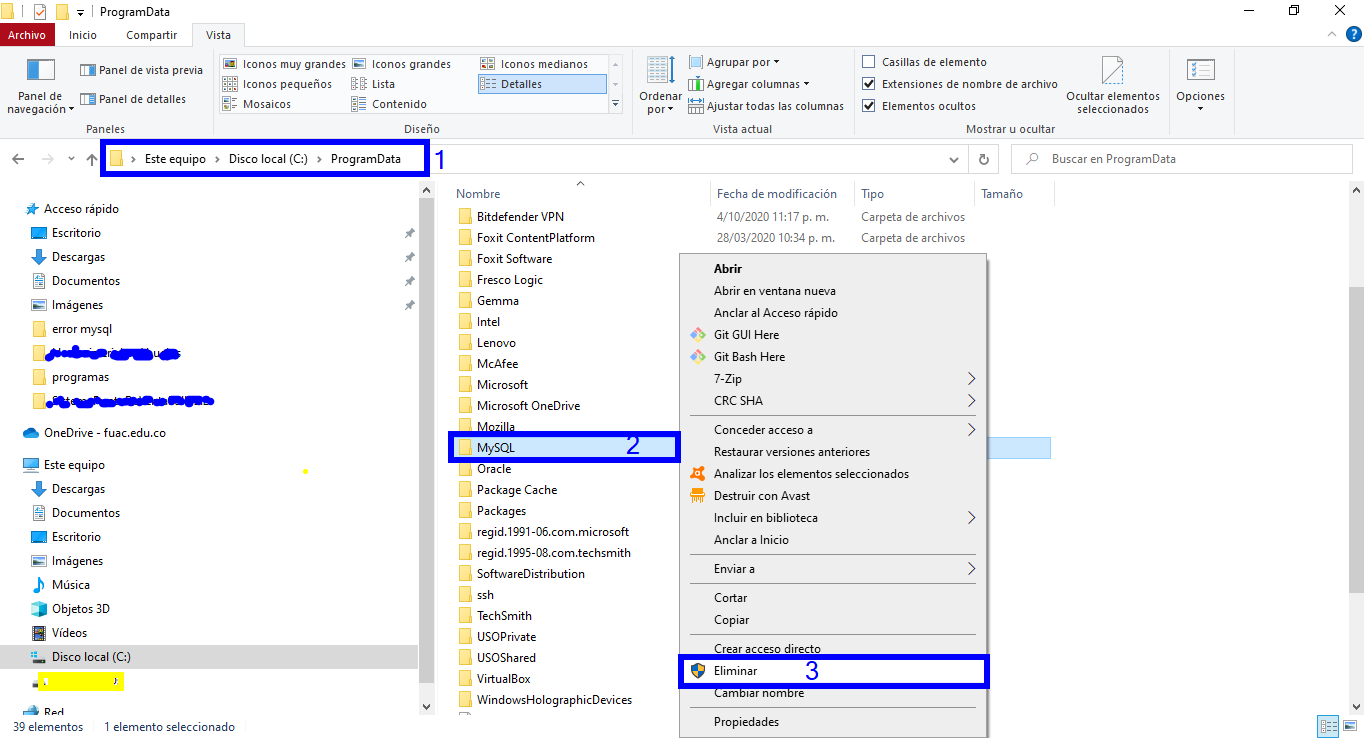Switch to the Compartir ribbon tab

coord(151,35)
